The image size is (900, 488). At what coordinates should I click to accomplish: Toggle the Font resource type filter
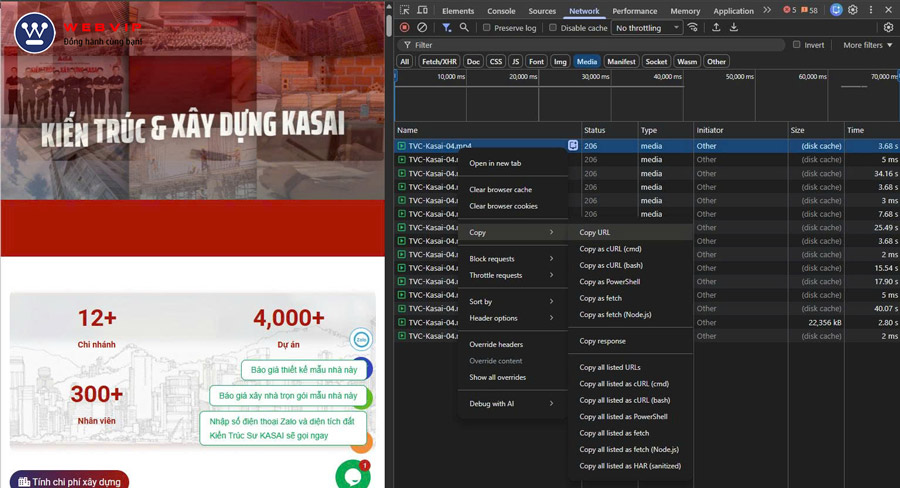tap(536, 61)
